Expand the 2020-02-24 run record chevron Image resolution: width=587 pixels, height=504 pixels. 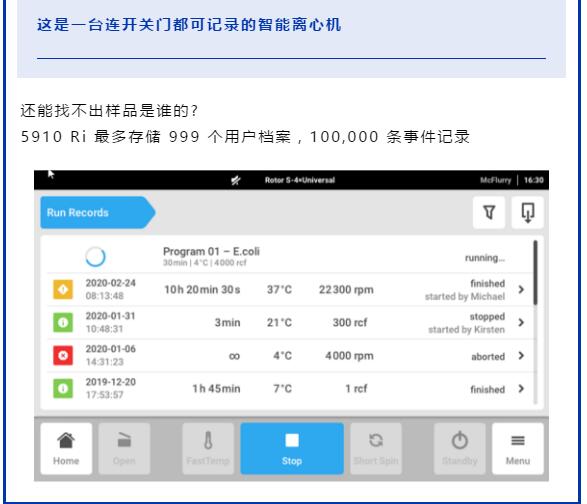[x=521, y=289]
